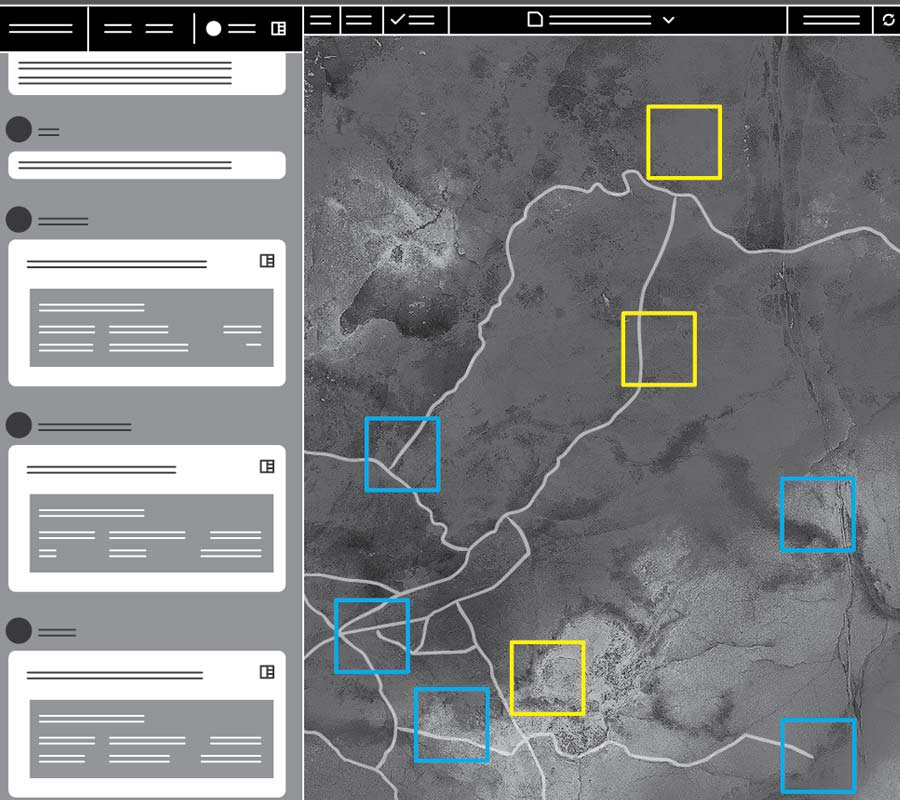Click the refresh icon in top toolbar

click(888, 20)
